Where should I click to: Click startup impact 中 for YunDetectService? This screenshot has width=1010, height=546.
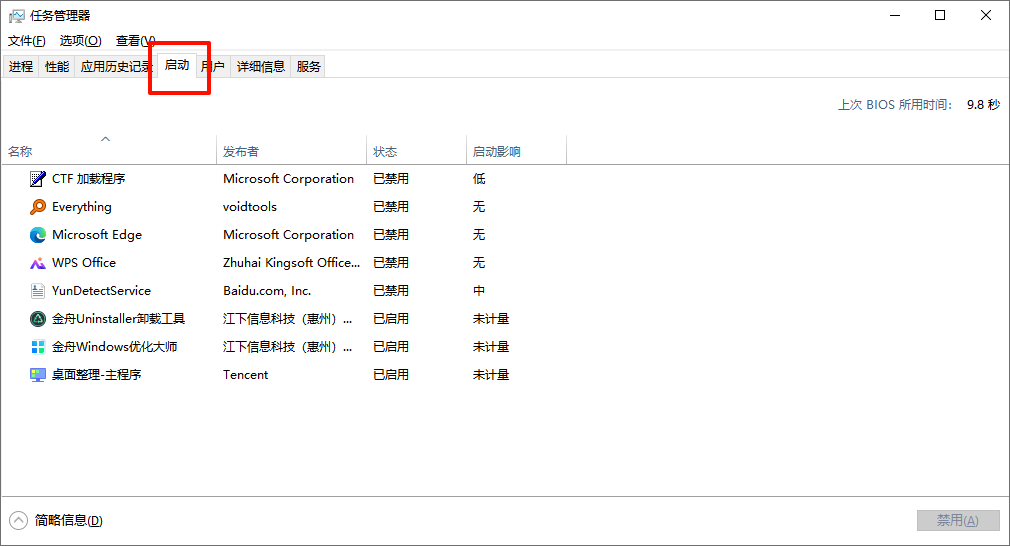479,291
